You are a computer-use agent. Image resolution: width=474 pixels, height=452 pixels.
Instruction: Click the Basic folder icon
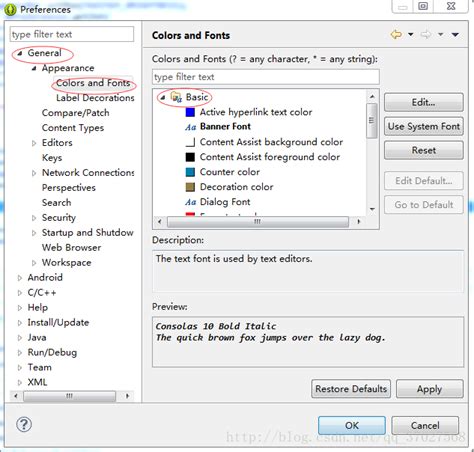pyautogui.click(x=176, y=97)
